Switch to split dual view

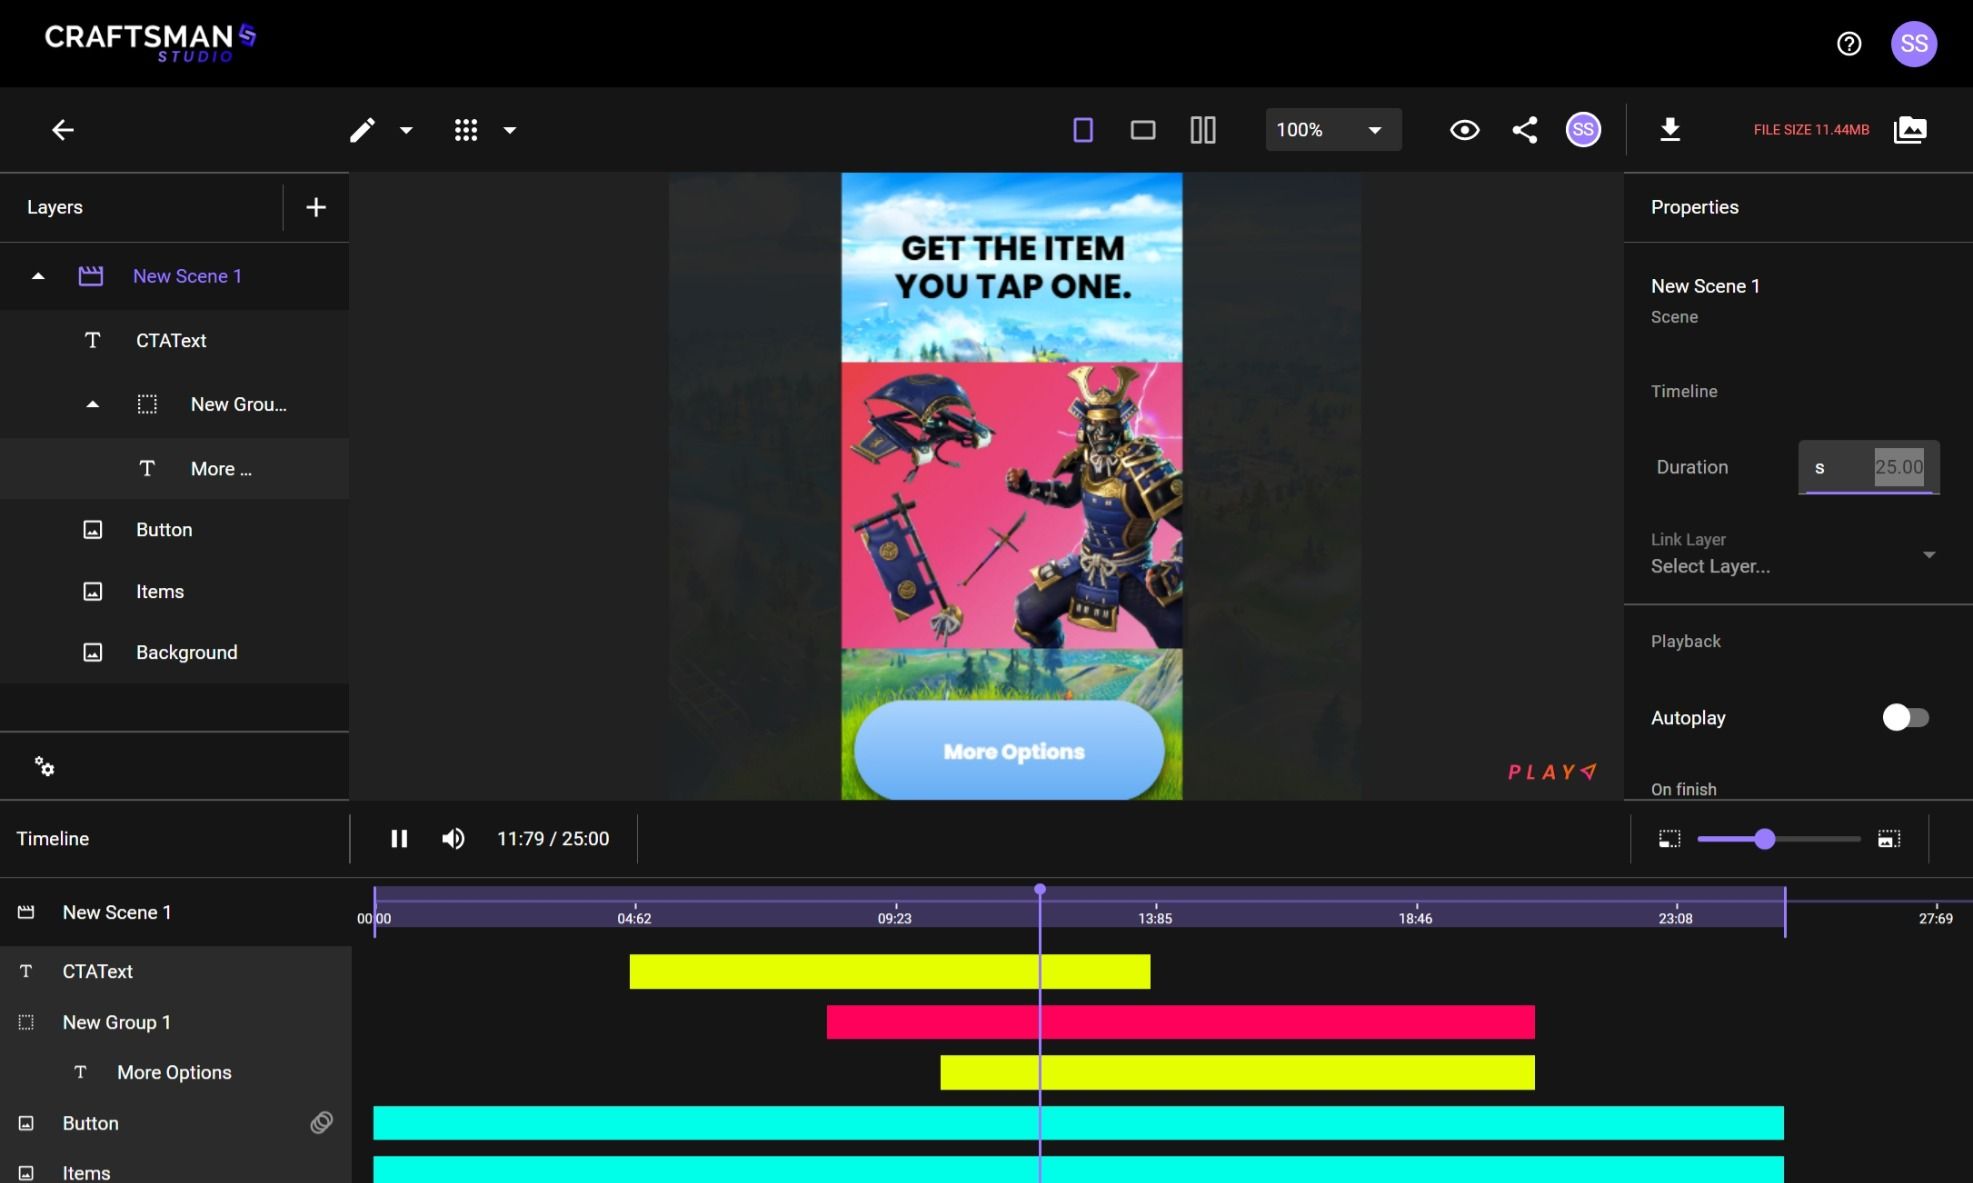pyautogui.click(x=1203, y=130)
